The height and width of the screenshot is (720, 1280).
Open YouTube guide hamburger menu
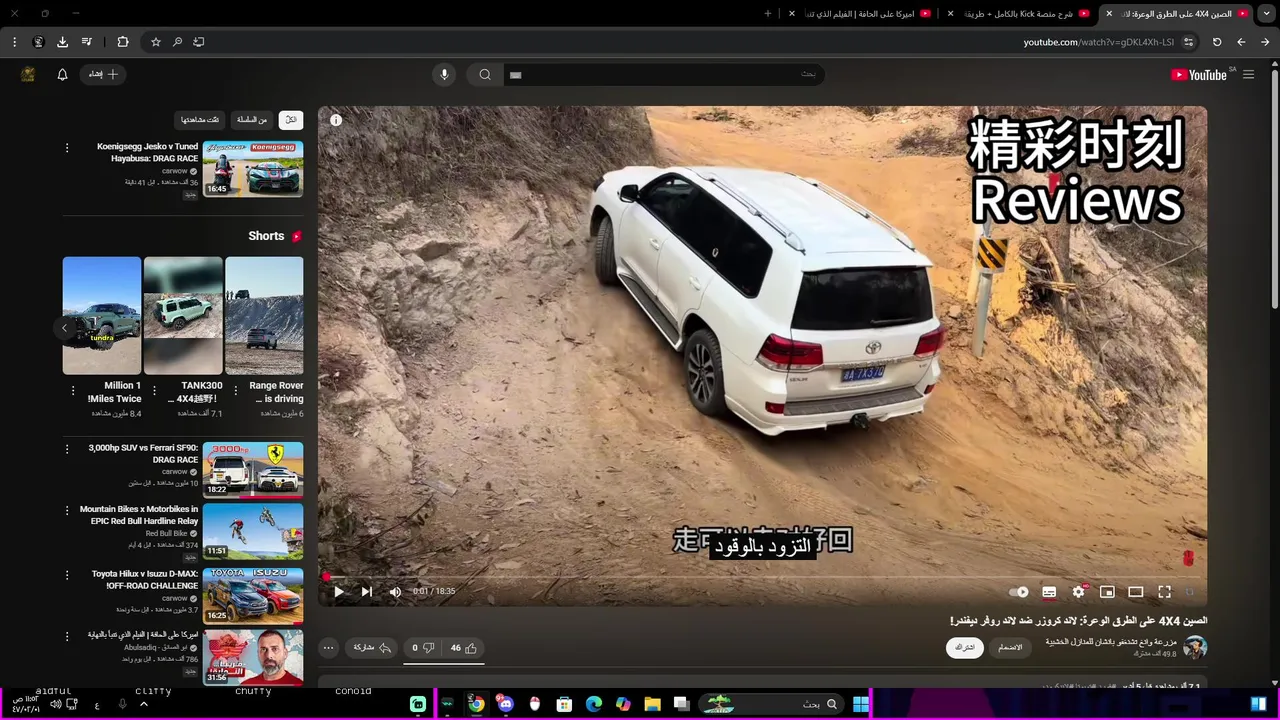pos(1248,74)
